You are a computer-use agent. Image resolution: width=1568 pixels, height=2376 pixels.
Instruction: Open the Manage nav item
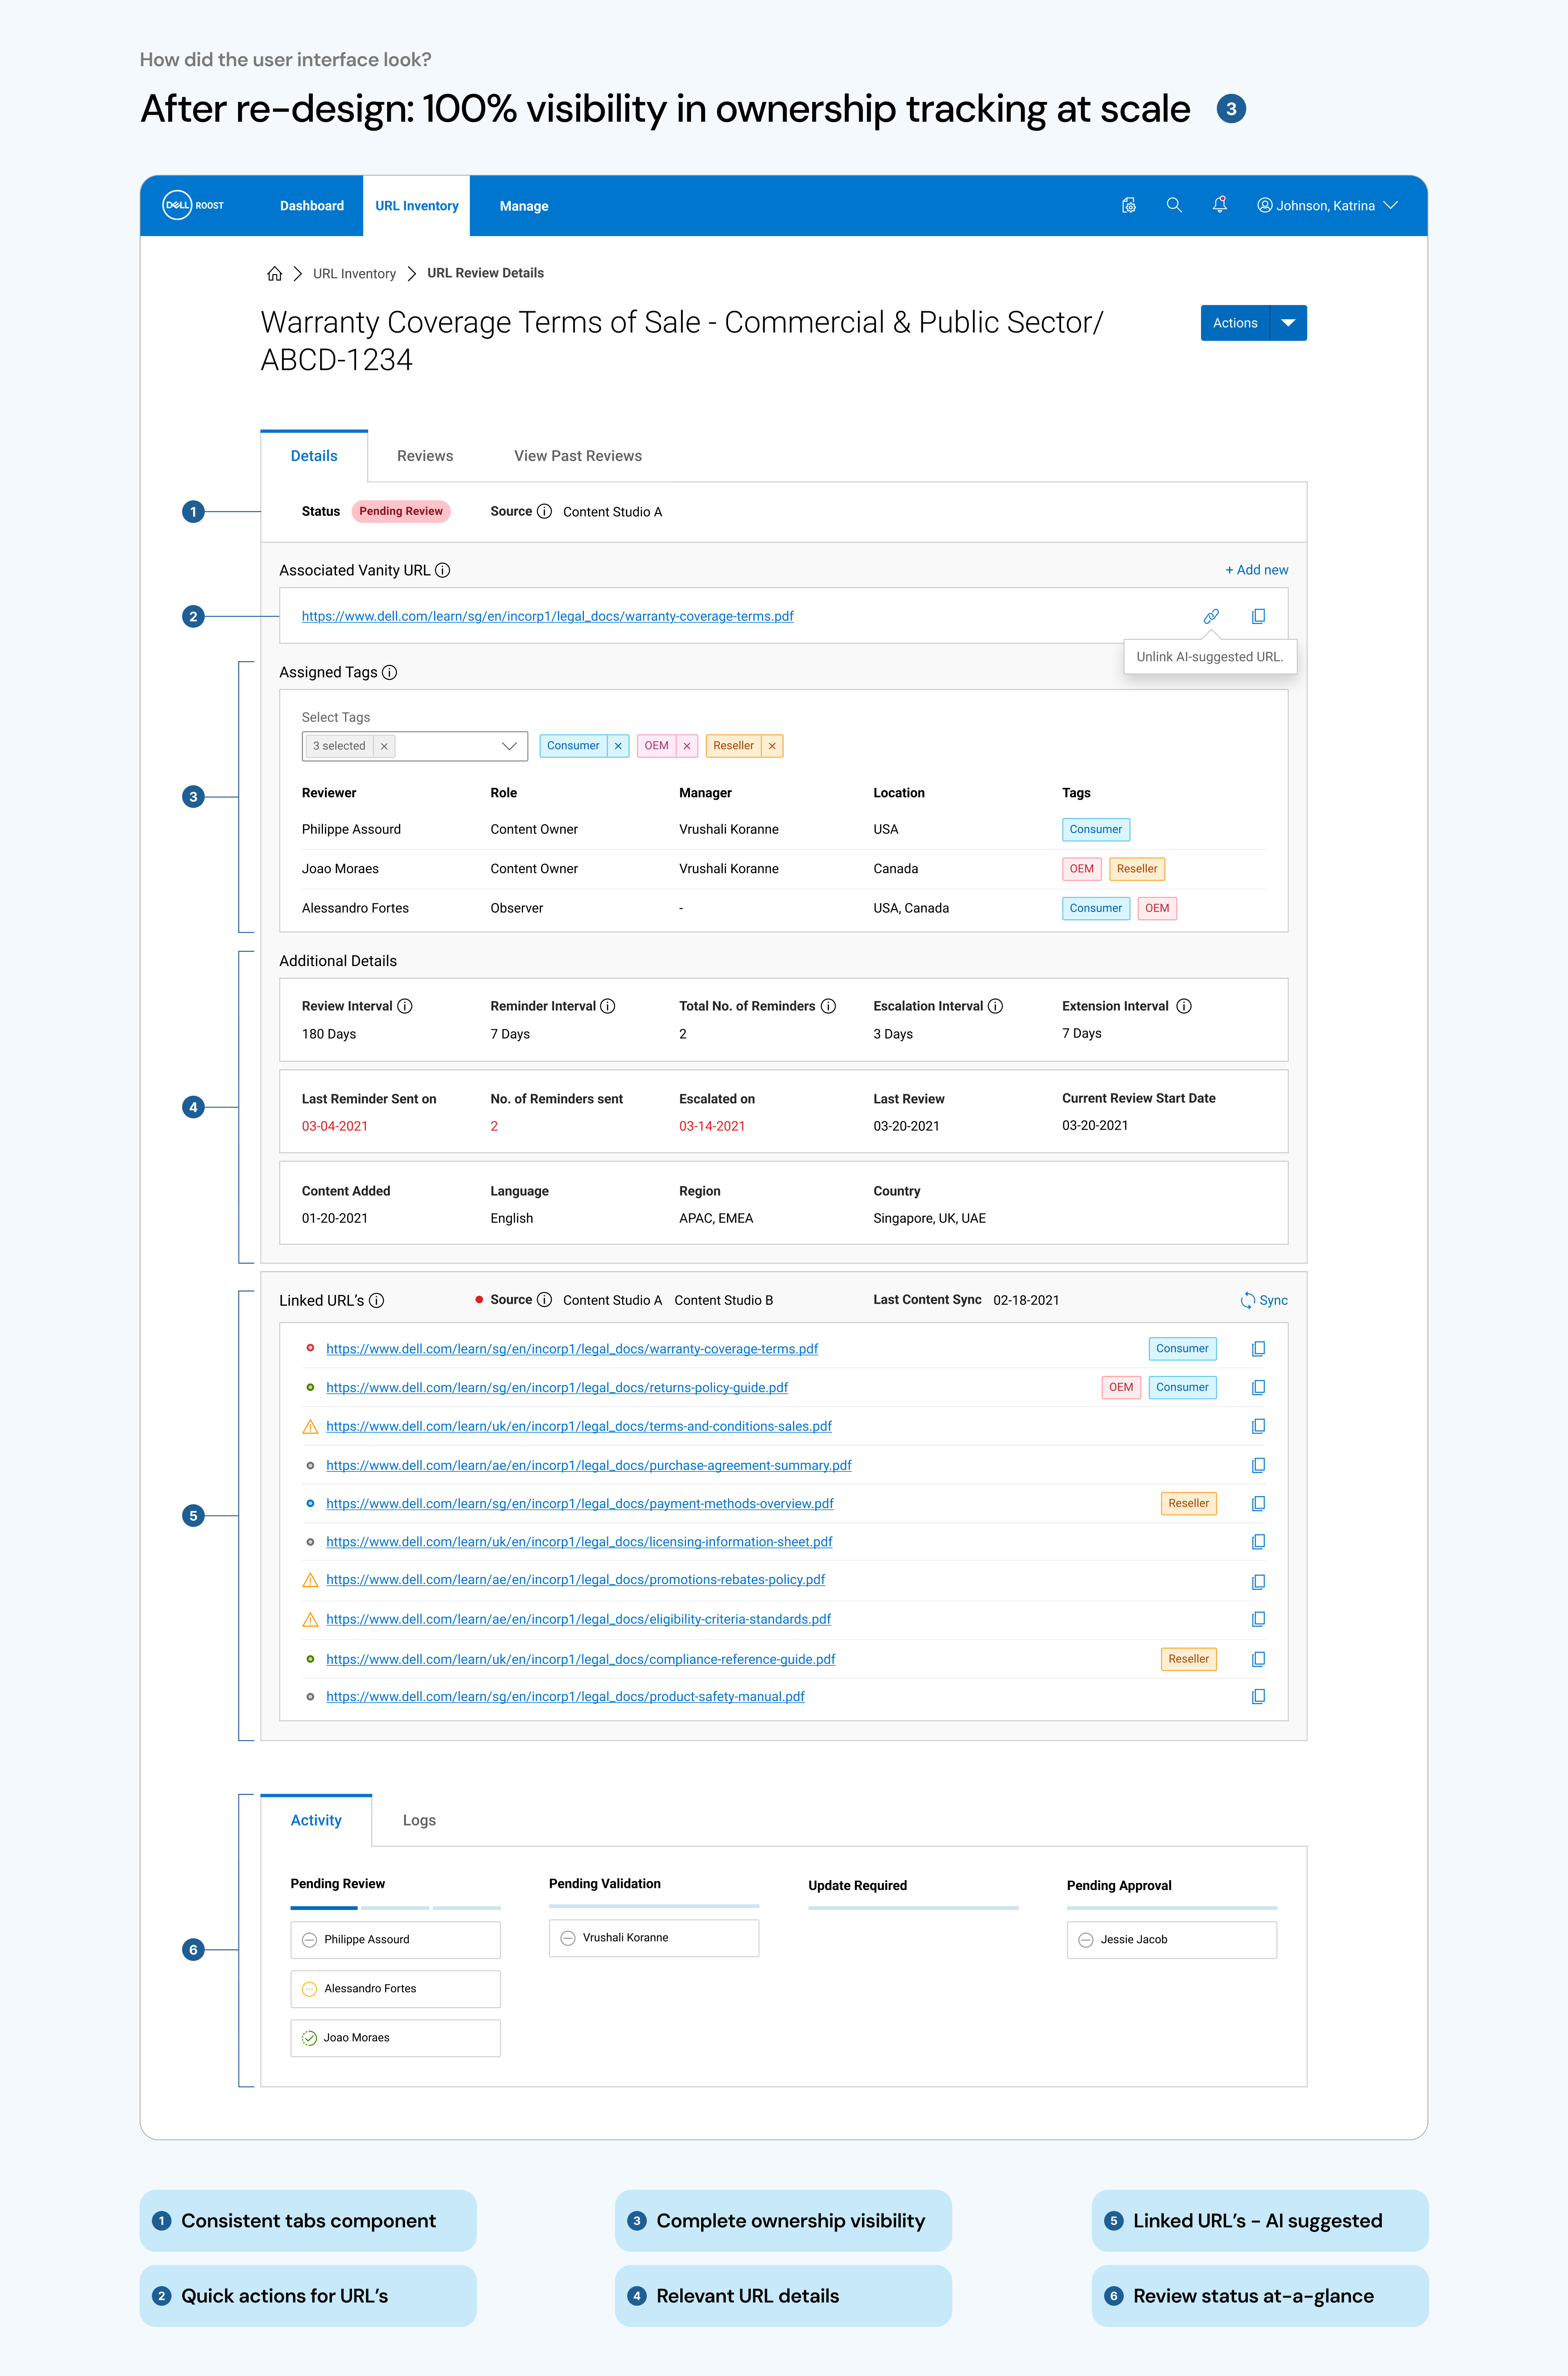(x=524, y=206)
